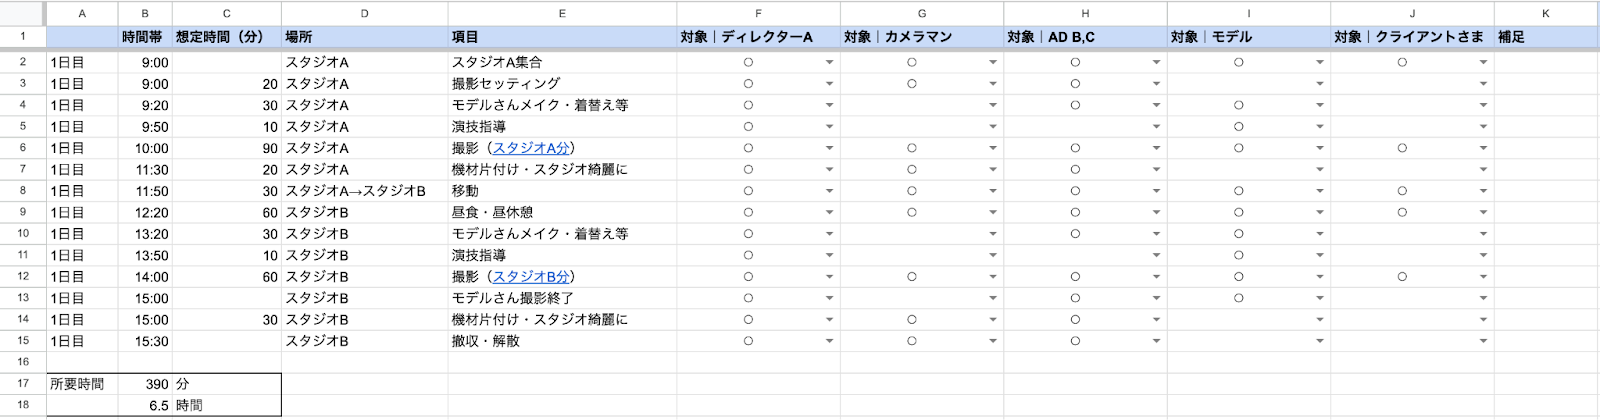Viewport: 1600px width, 420px height.
Task: Open カメラマン dropdown arrow in row 7
Action: pos(993,170)
